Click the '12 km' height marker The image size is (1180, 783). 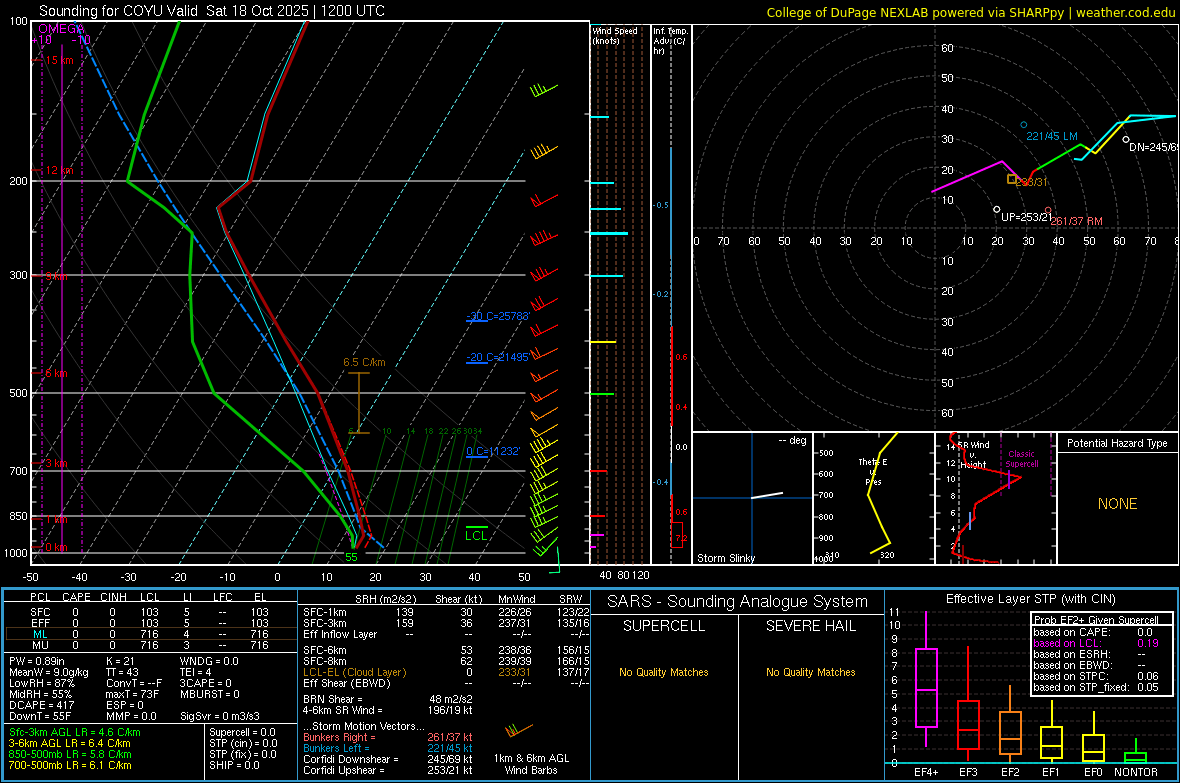click(59, 170)
